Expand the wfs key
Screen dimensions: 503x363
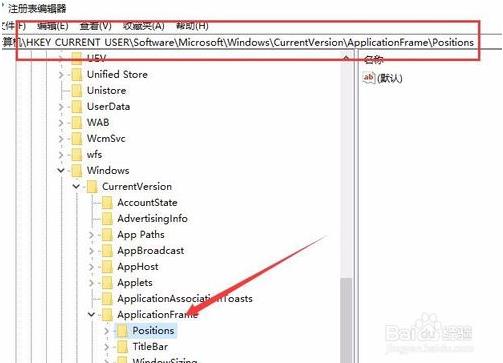tap(61, 155)
